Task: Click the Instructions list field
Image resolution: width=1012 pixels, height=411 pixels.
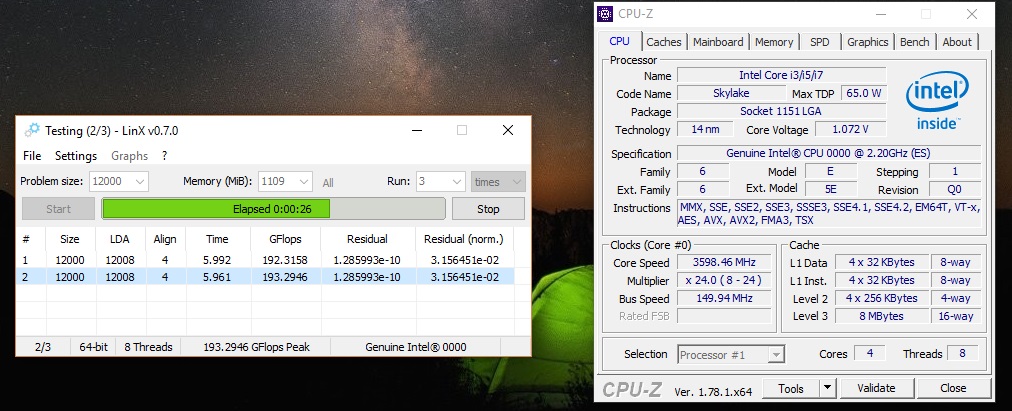Action: click(x=829, y=214)
